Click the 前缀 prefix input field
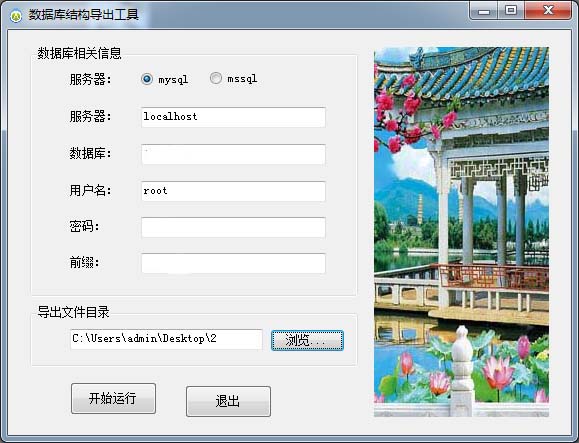The image size is (579, 443). click(233, 263)
